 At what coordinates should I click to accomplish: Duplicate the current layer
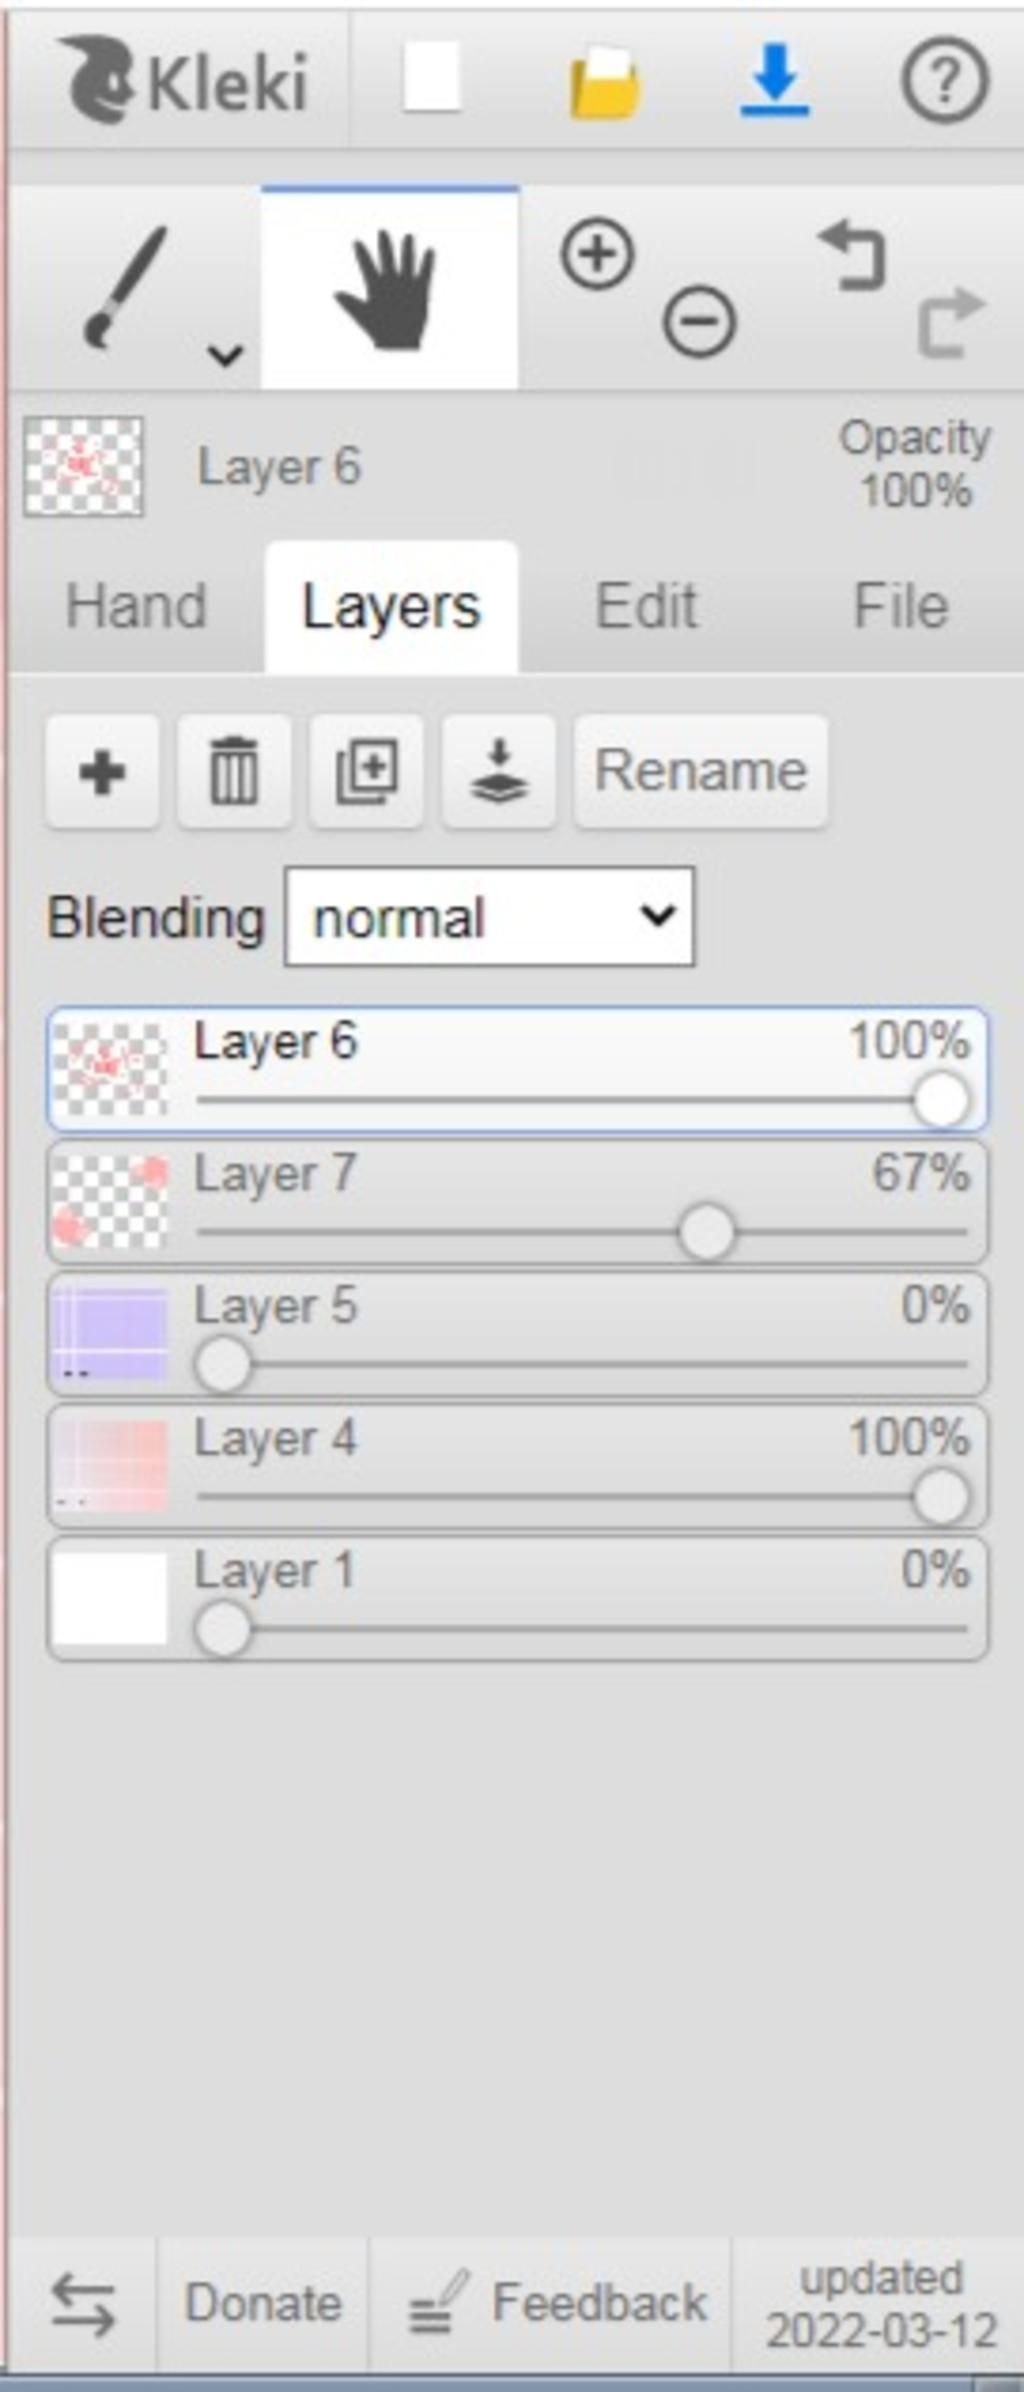click(x=366, y=771)
